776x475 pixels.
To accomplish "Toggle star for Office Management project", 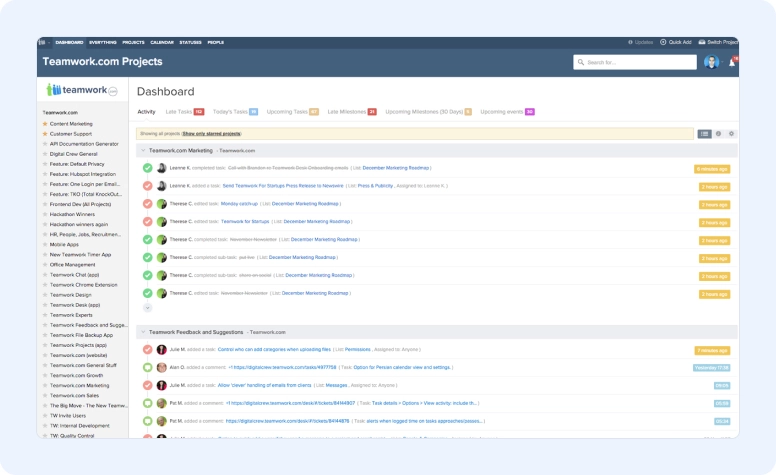I will click(x=45, y=265).
